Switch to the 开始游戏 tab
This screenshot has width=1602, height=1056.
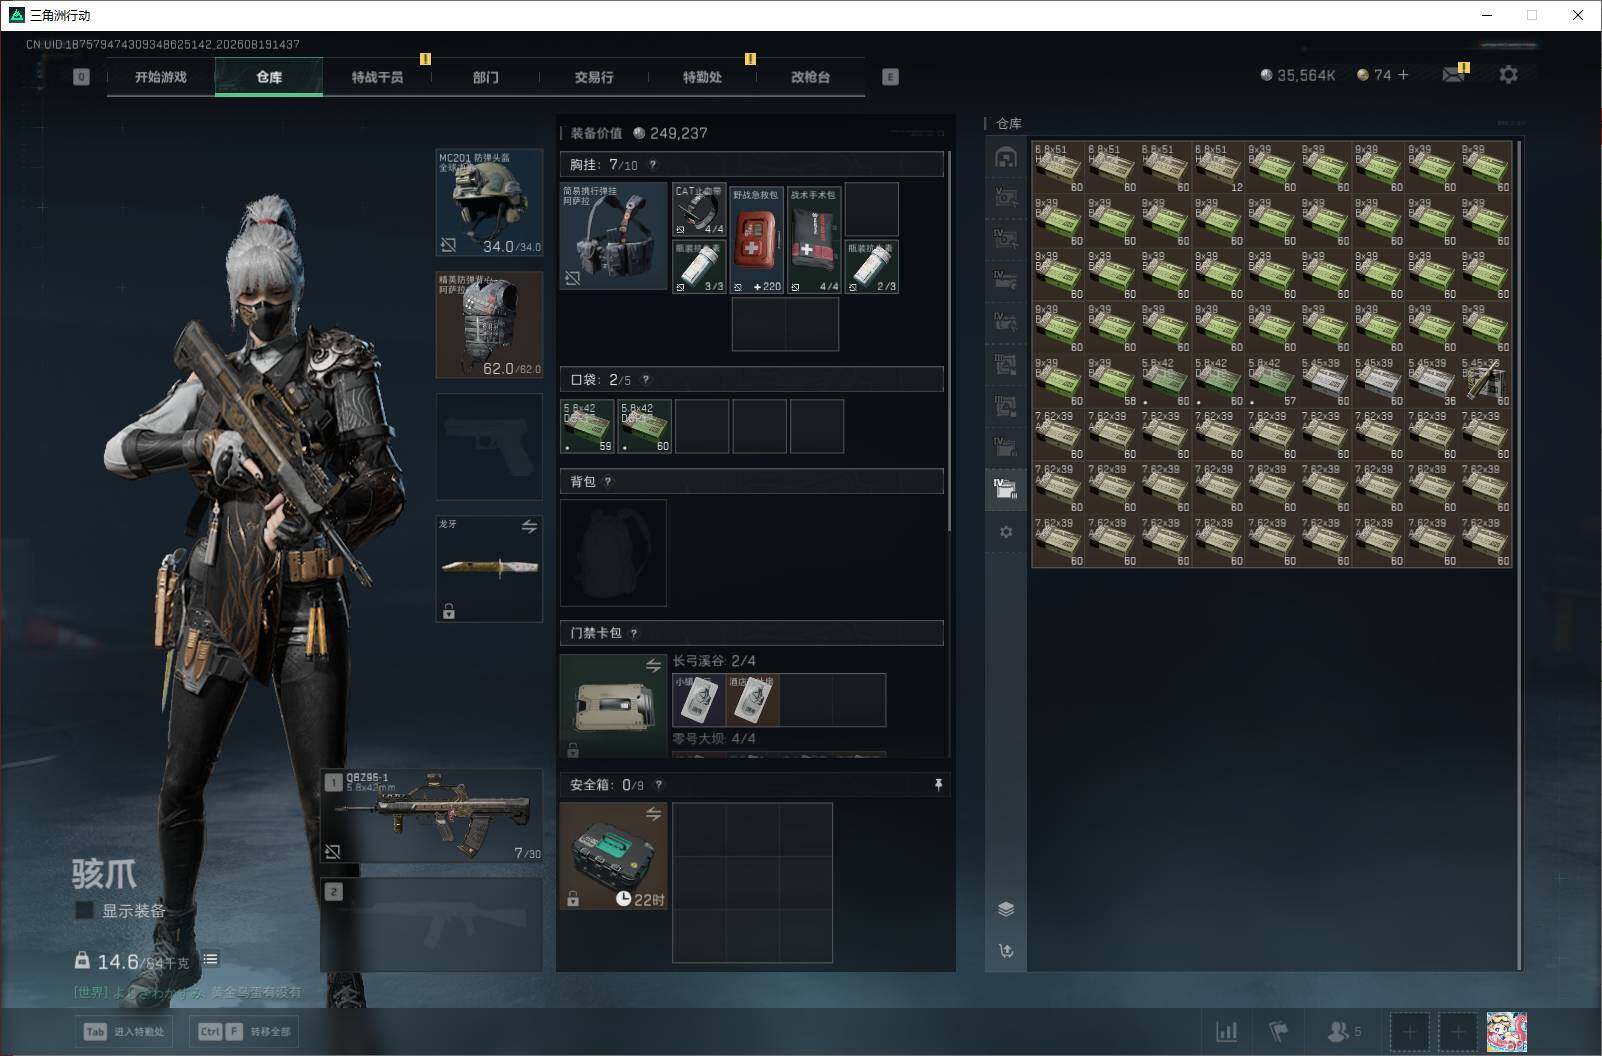[x=161, y=77]
